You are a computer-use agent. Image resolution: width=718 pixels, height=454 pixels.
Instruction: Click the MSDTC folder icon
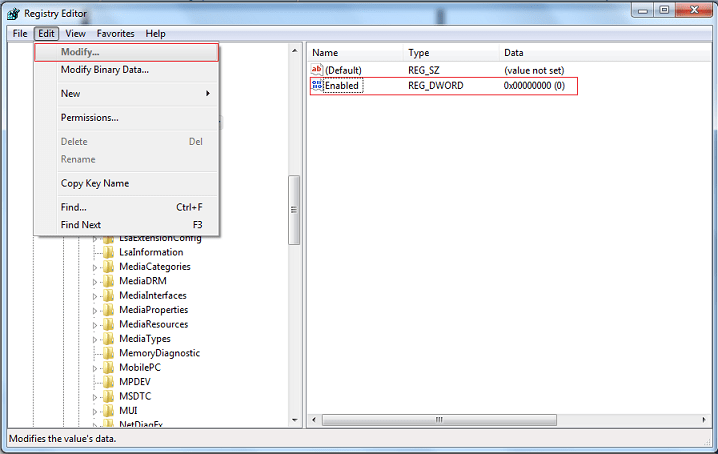109,397
